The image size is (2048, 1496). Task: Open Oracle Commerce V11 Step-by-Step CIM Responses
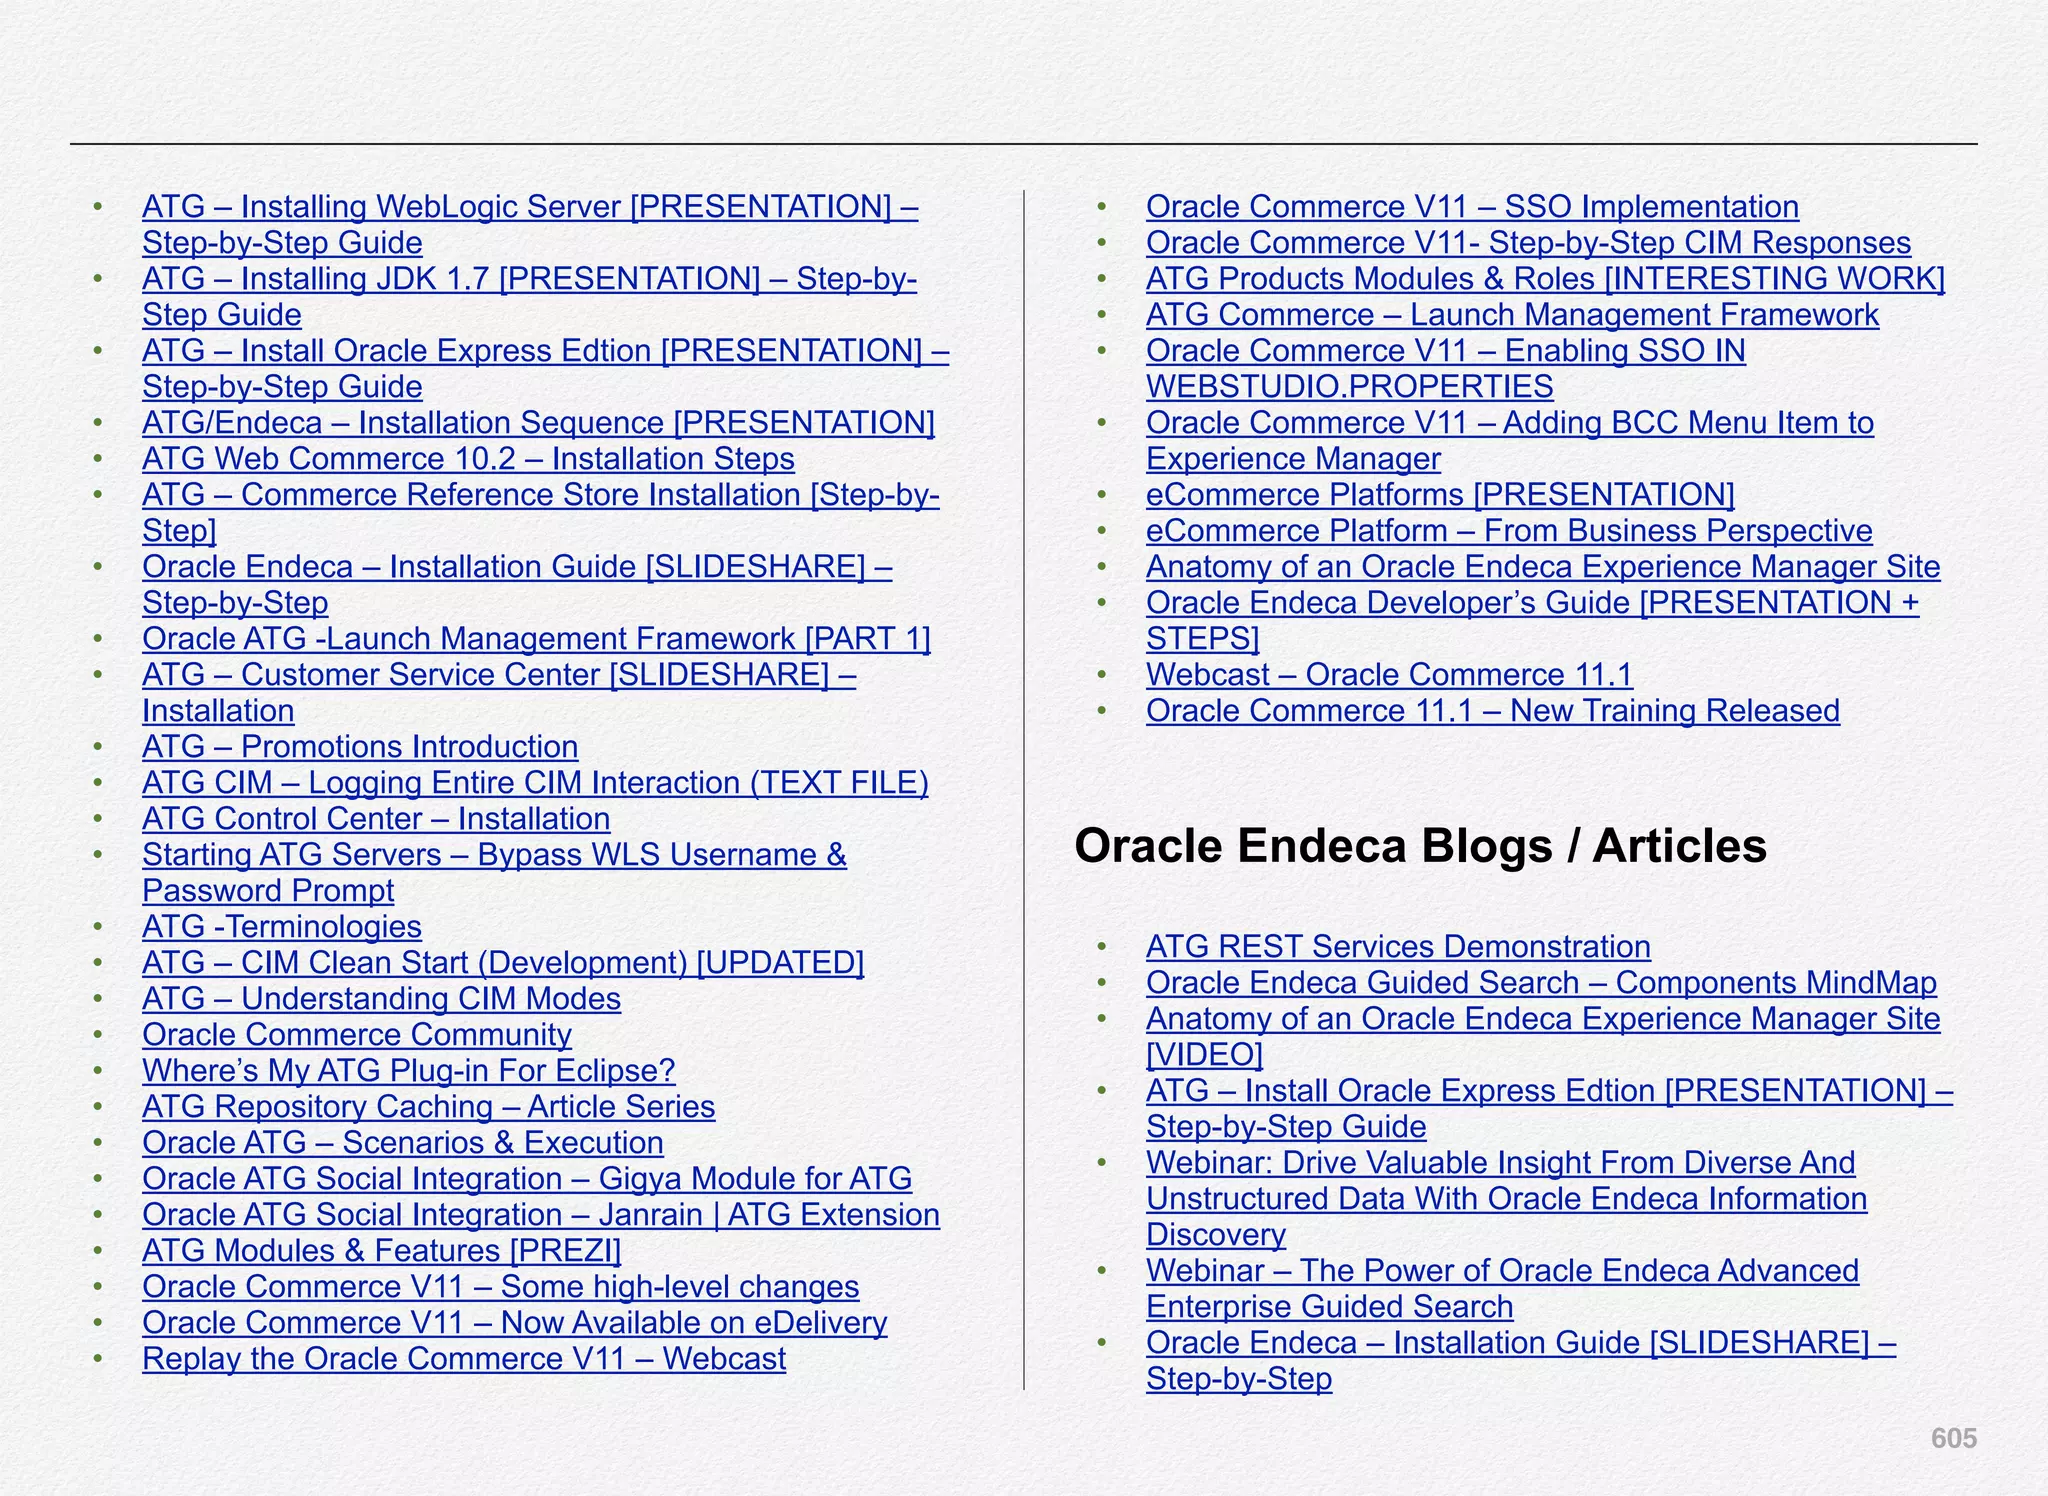click(1528, 243)
